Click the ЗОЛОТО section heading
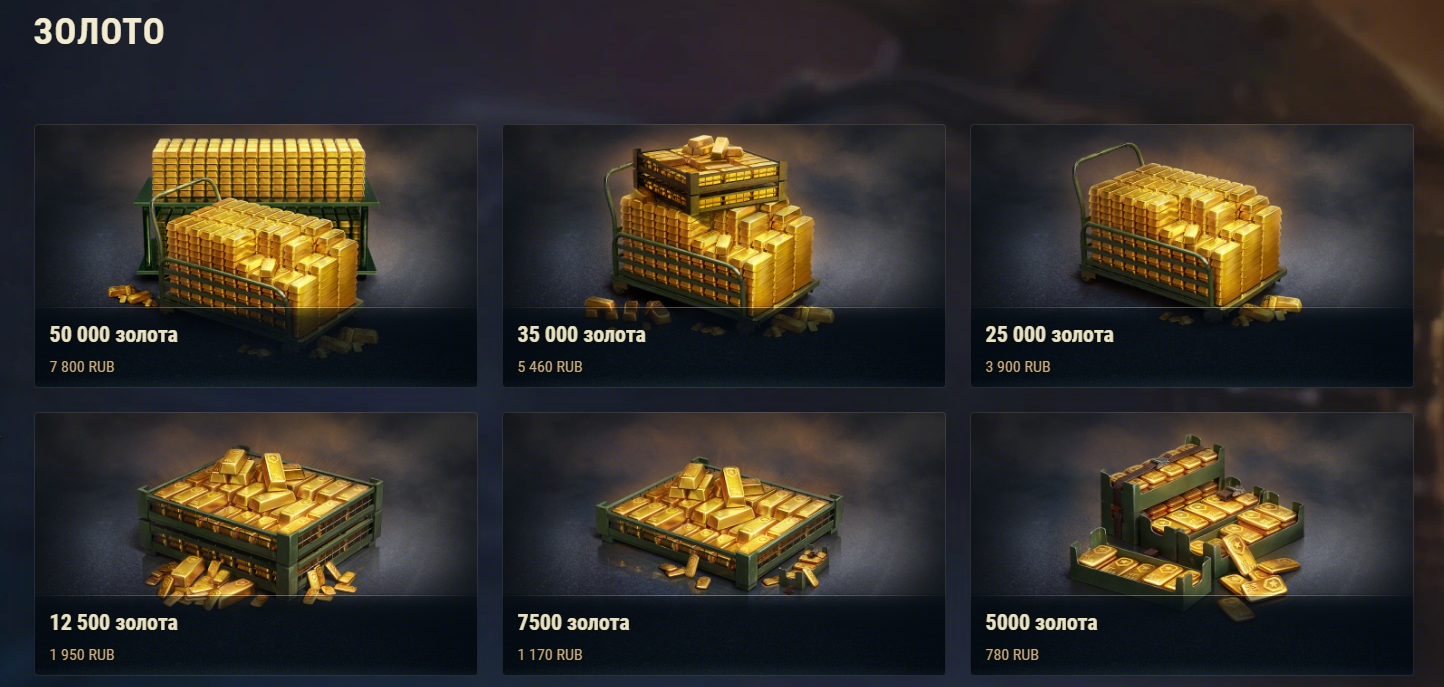 pyautogui.click(x=99, y=32)
